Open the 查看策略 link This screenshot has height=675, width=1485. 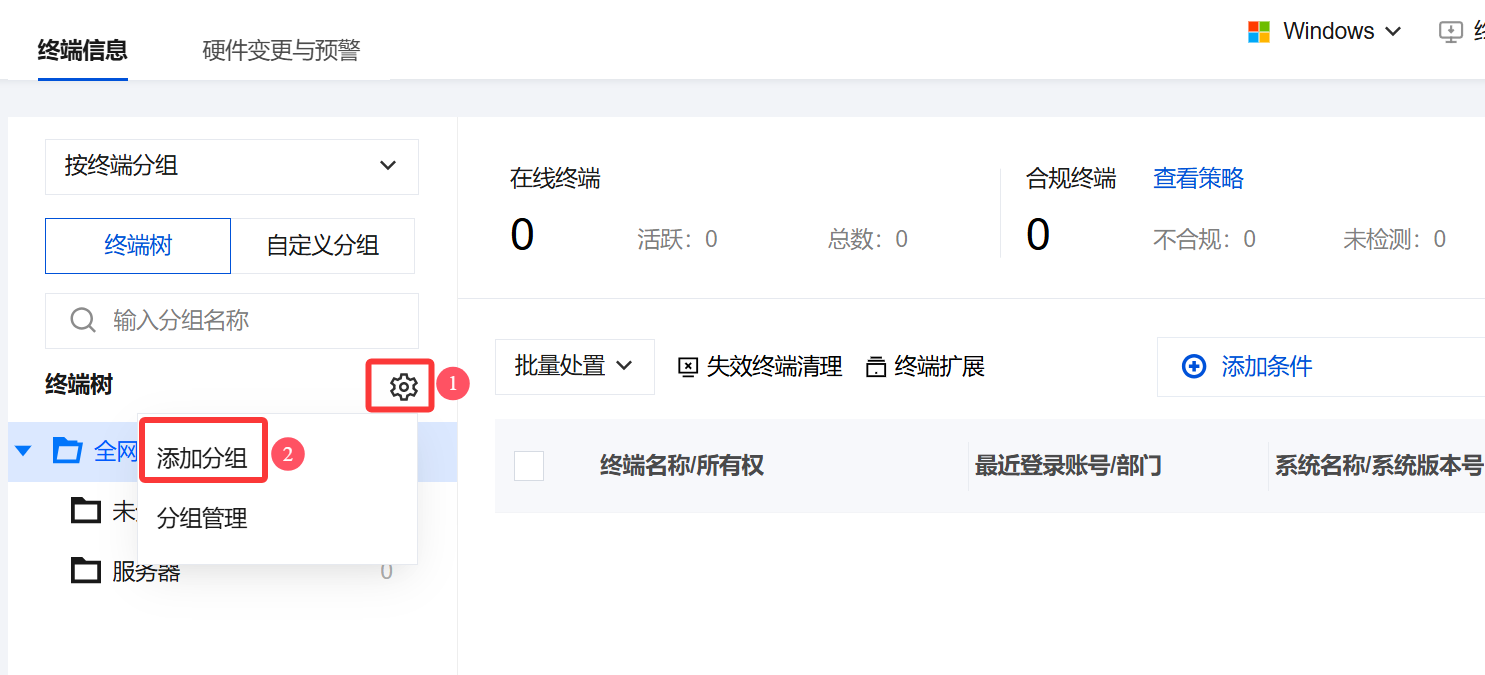click(1198, 179)
